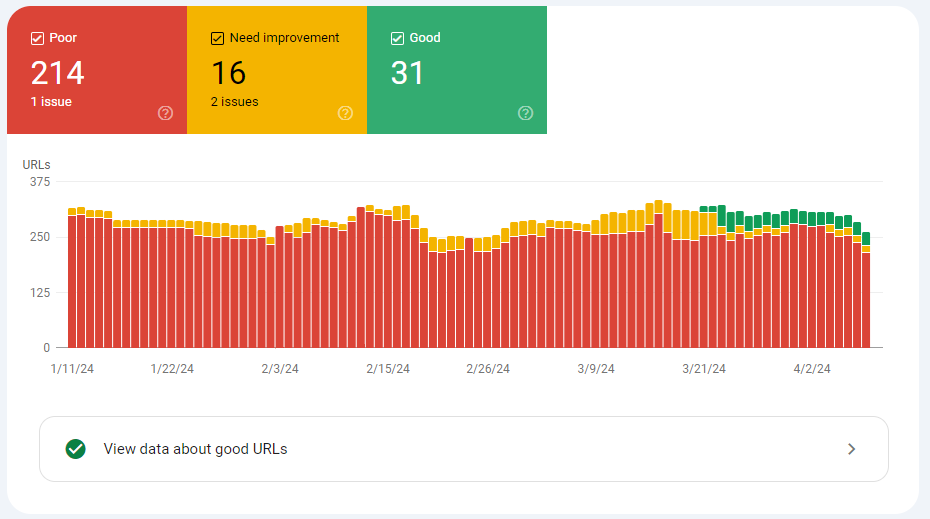Click the green checkmark icon beside good URLs
This screenshot has height=519, width=930.
tap(75, 449)
